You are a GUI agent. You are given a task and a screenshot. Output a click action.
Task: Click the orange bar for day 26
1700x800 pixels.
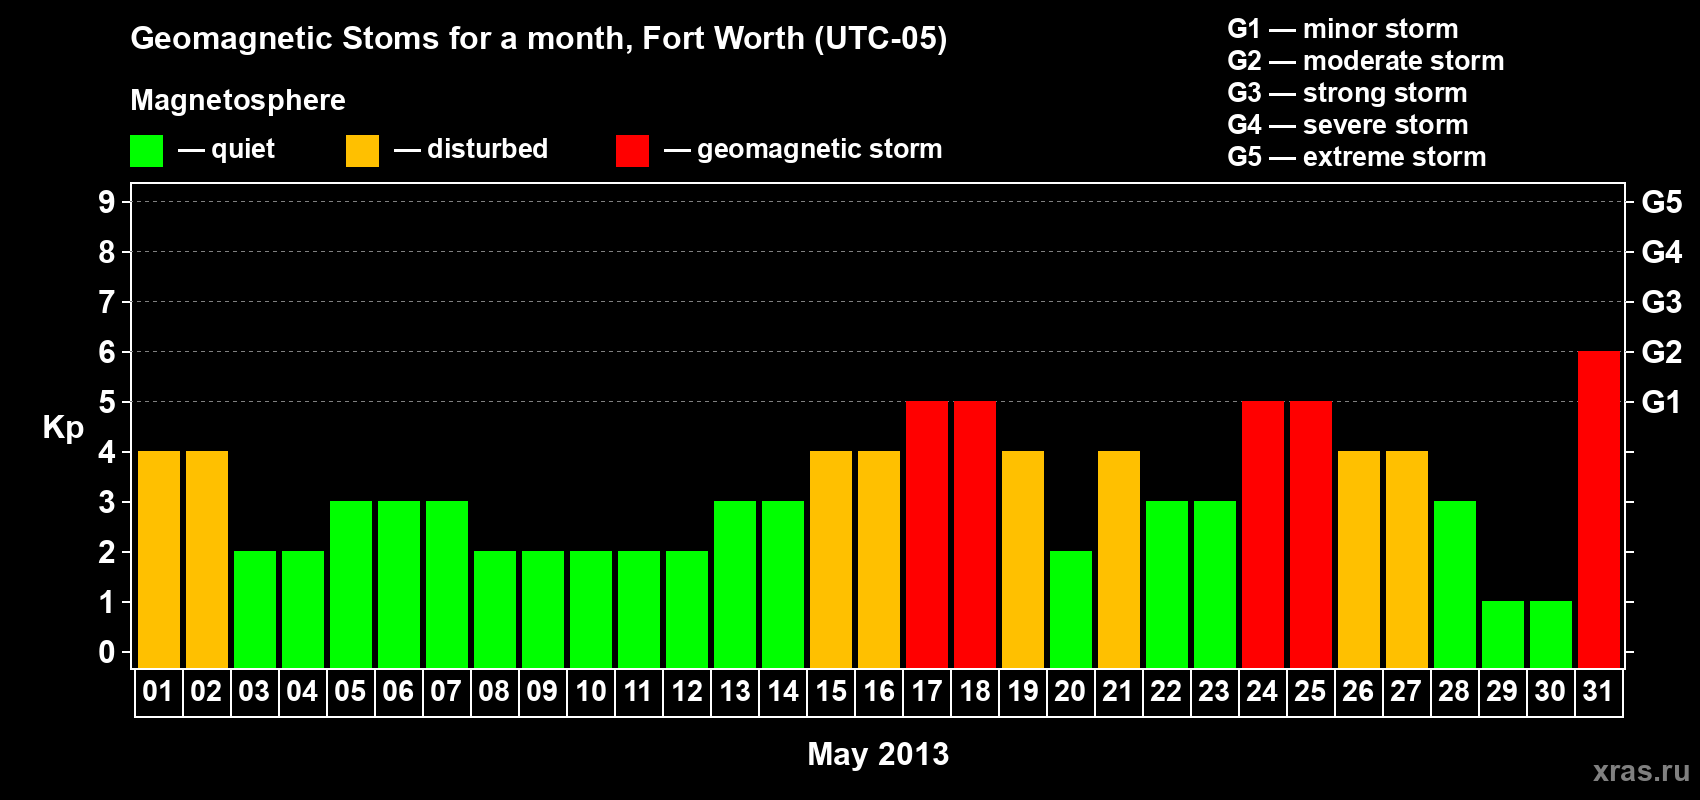pyautogui.click(x=1358, y=560)
